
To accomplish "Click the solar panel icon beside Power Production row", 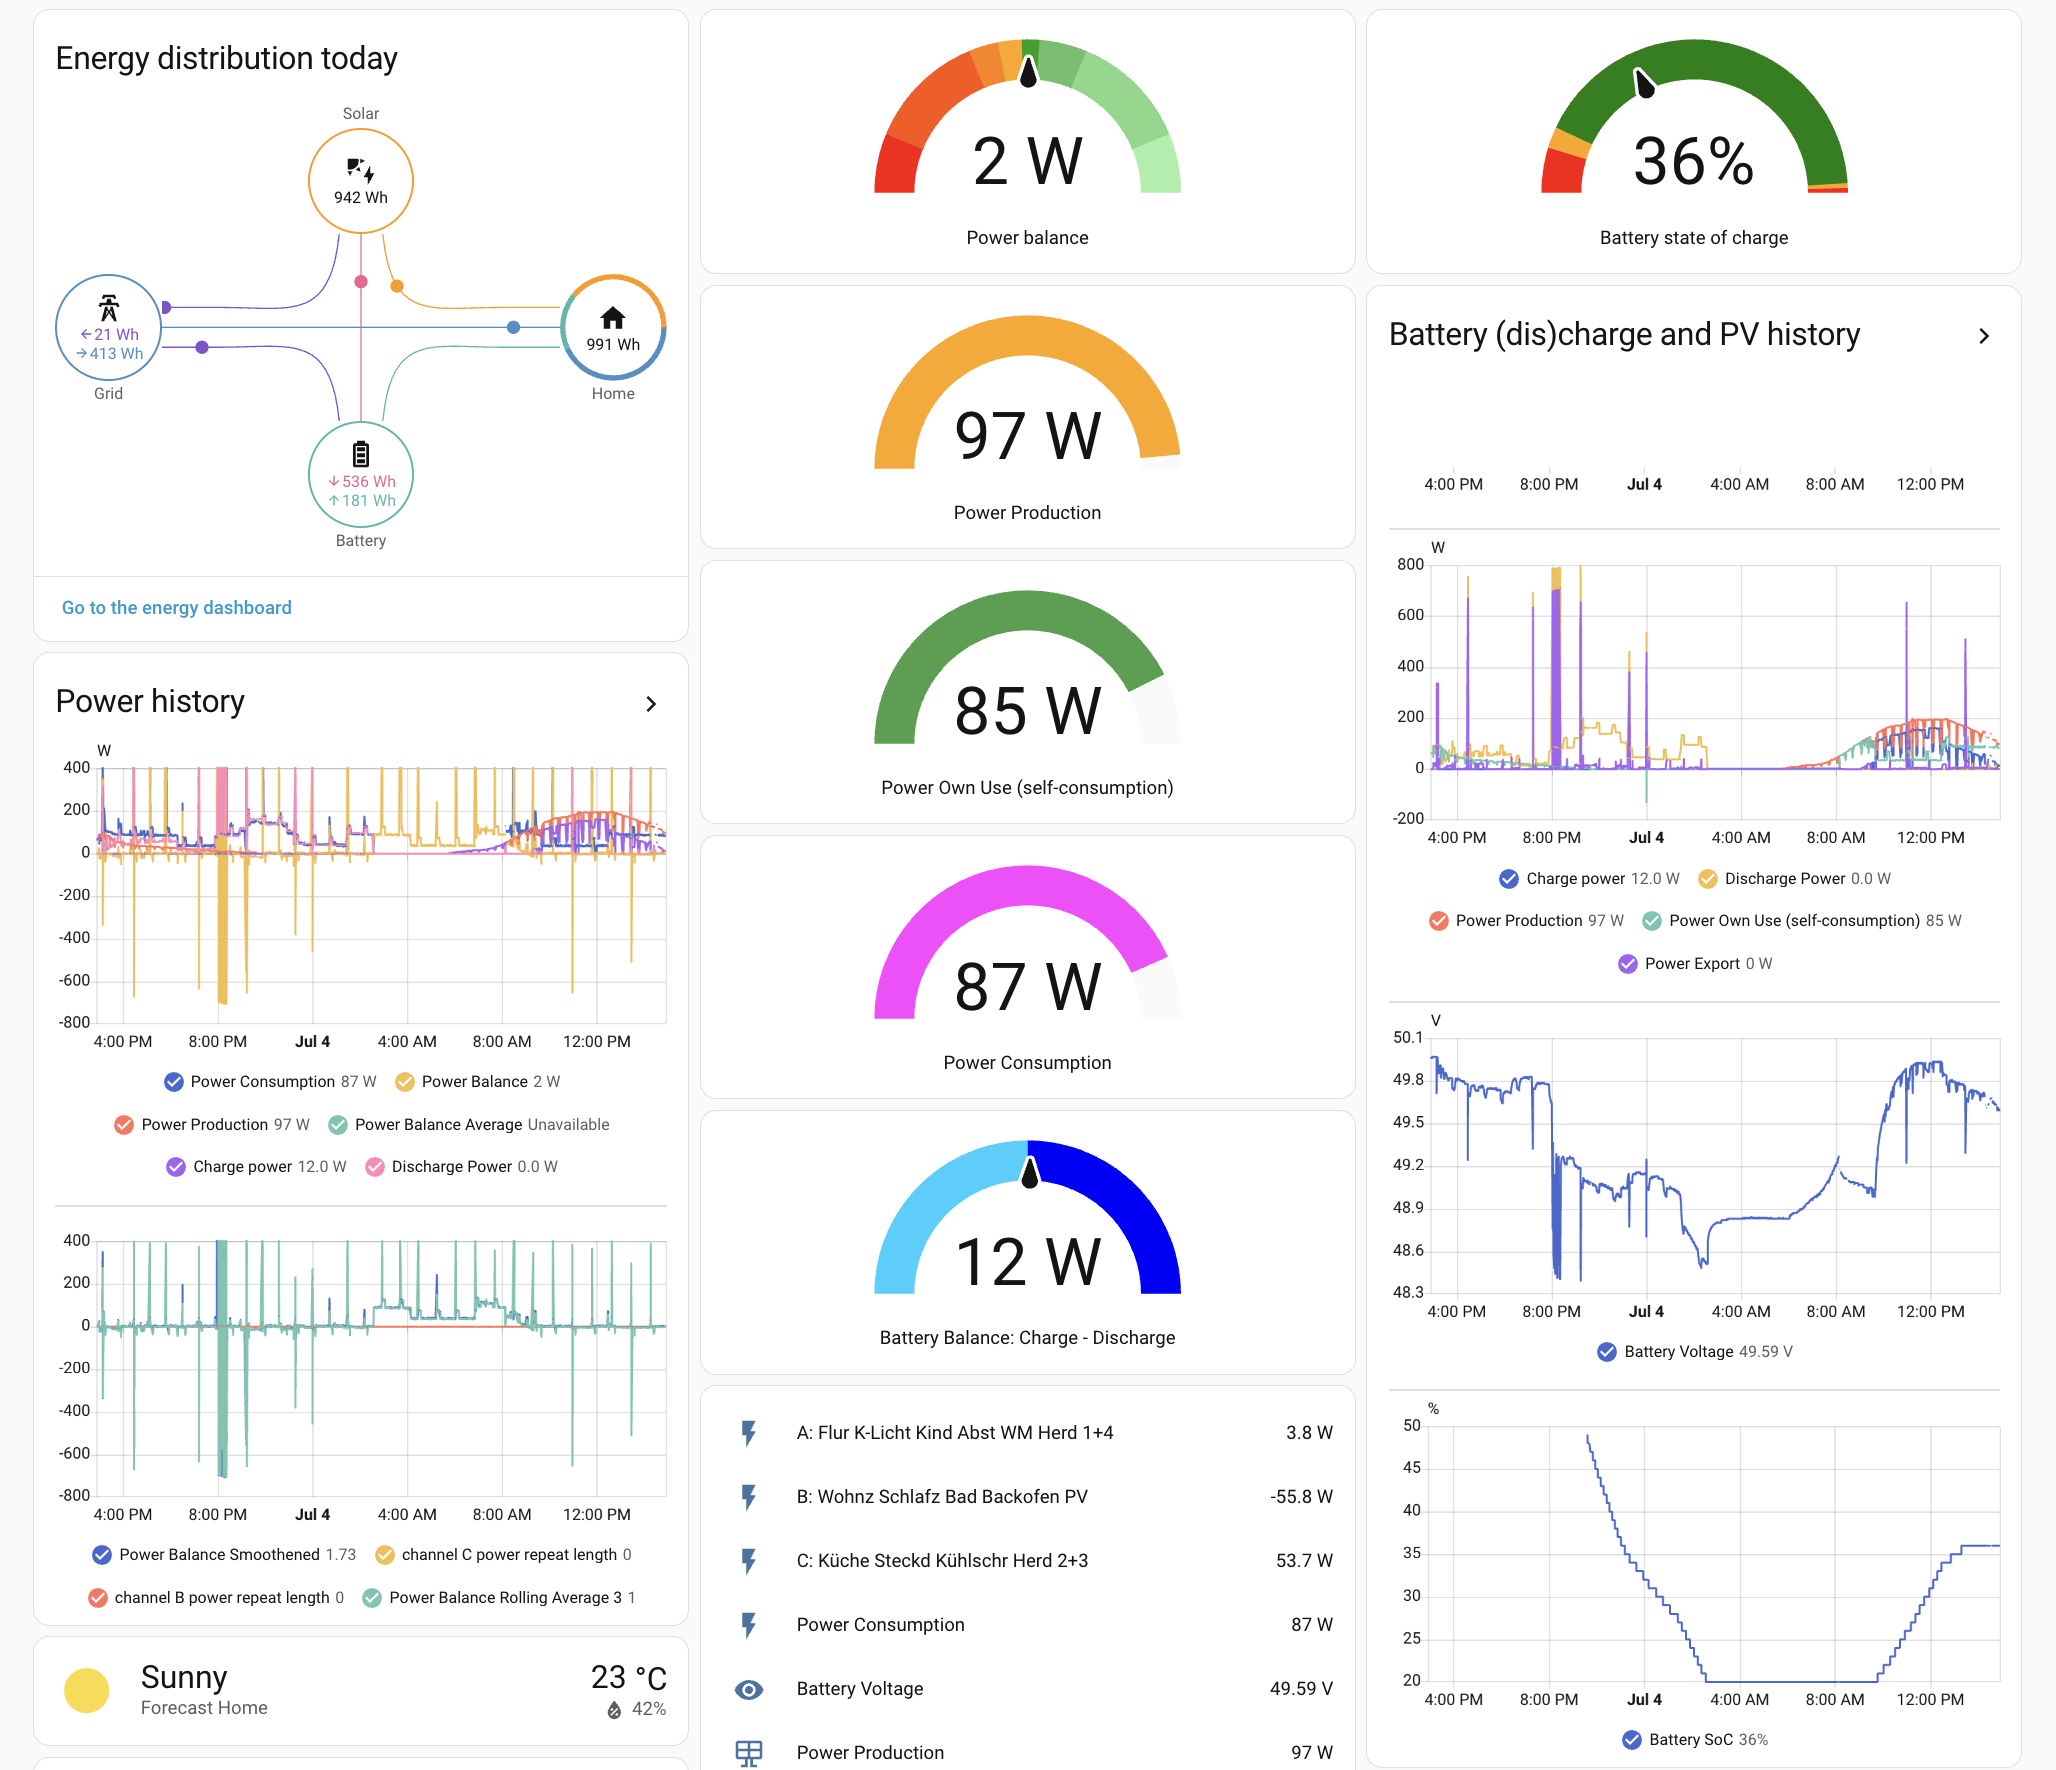I will (749, 1753).
